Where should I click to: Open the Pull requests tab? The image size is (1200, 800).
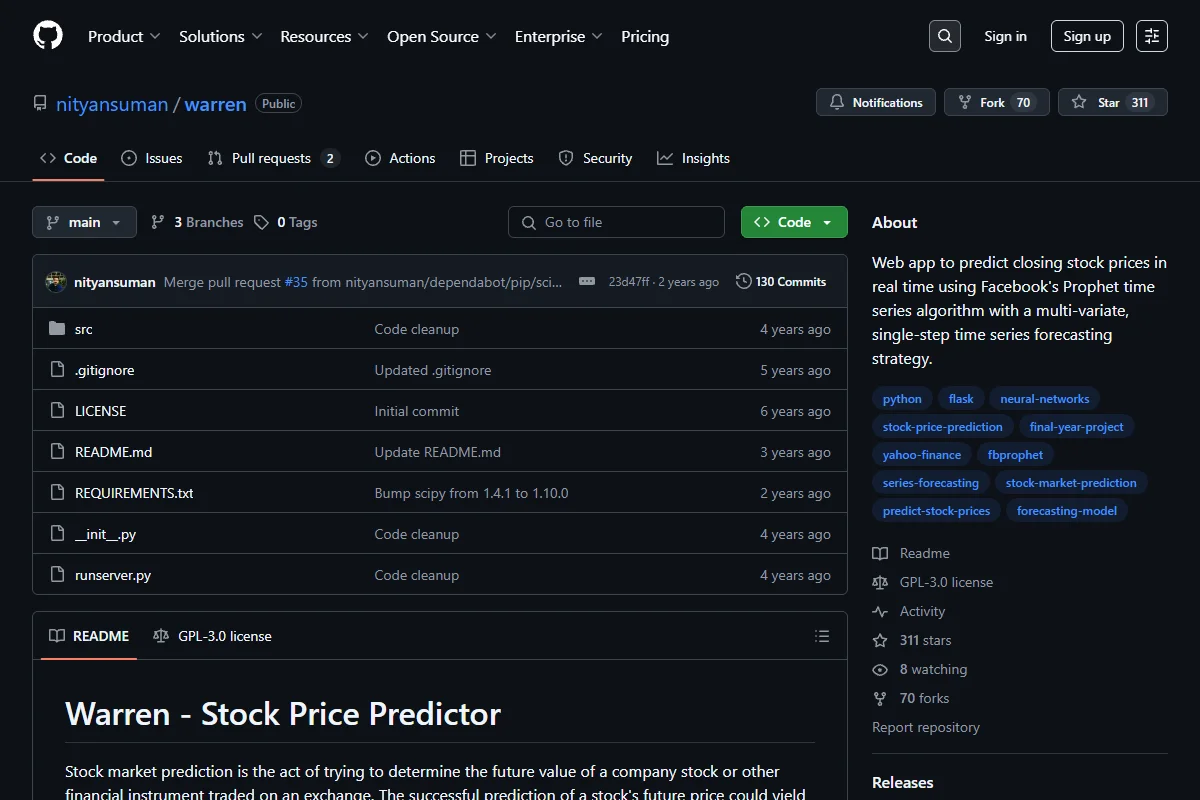coord(274,158)
